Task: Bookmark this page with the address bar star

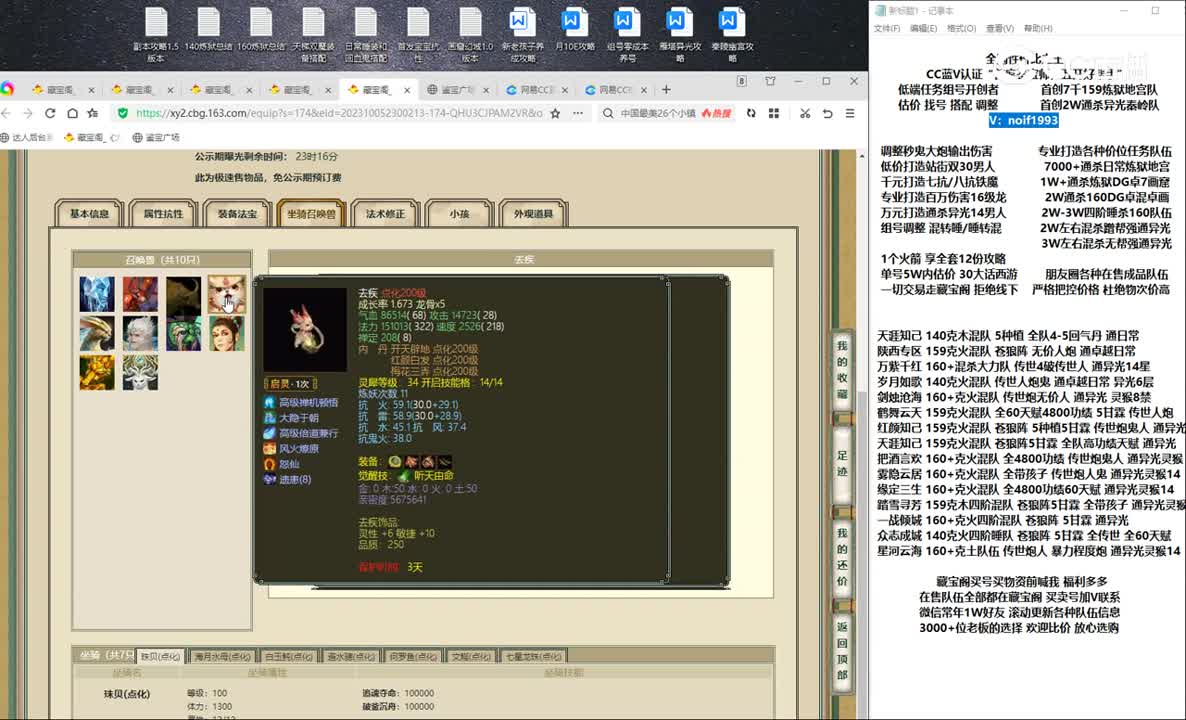Action: tap(555, 113)
